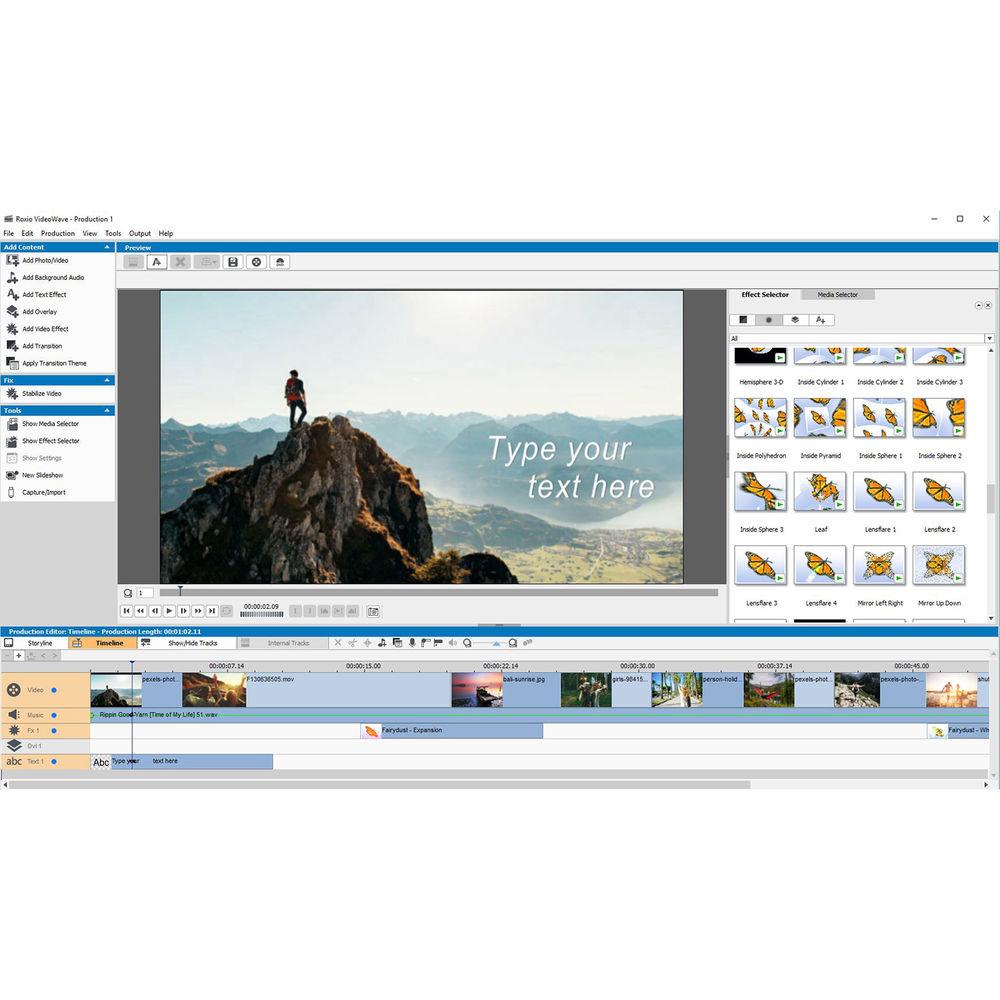Click the Add Text Effect icon
This screenshot has height=1000, width=1000.
pos(13,295)
